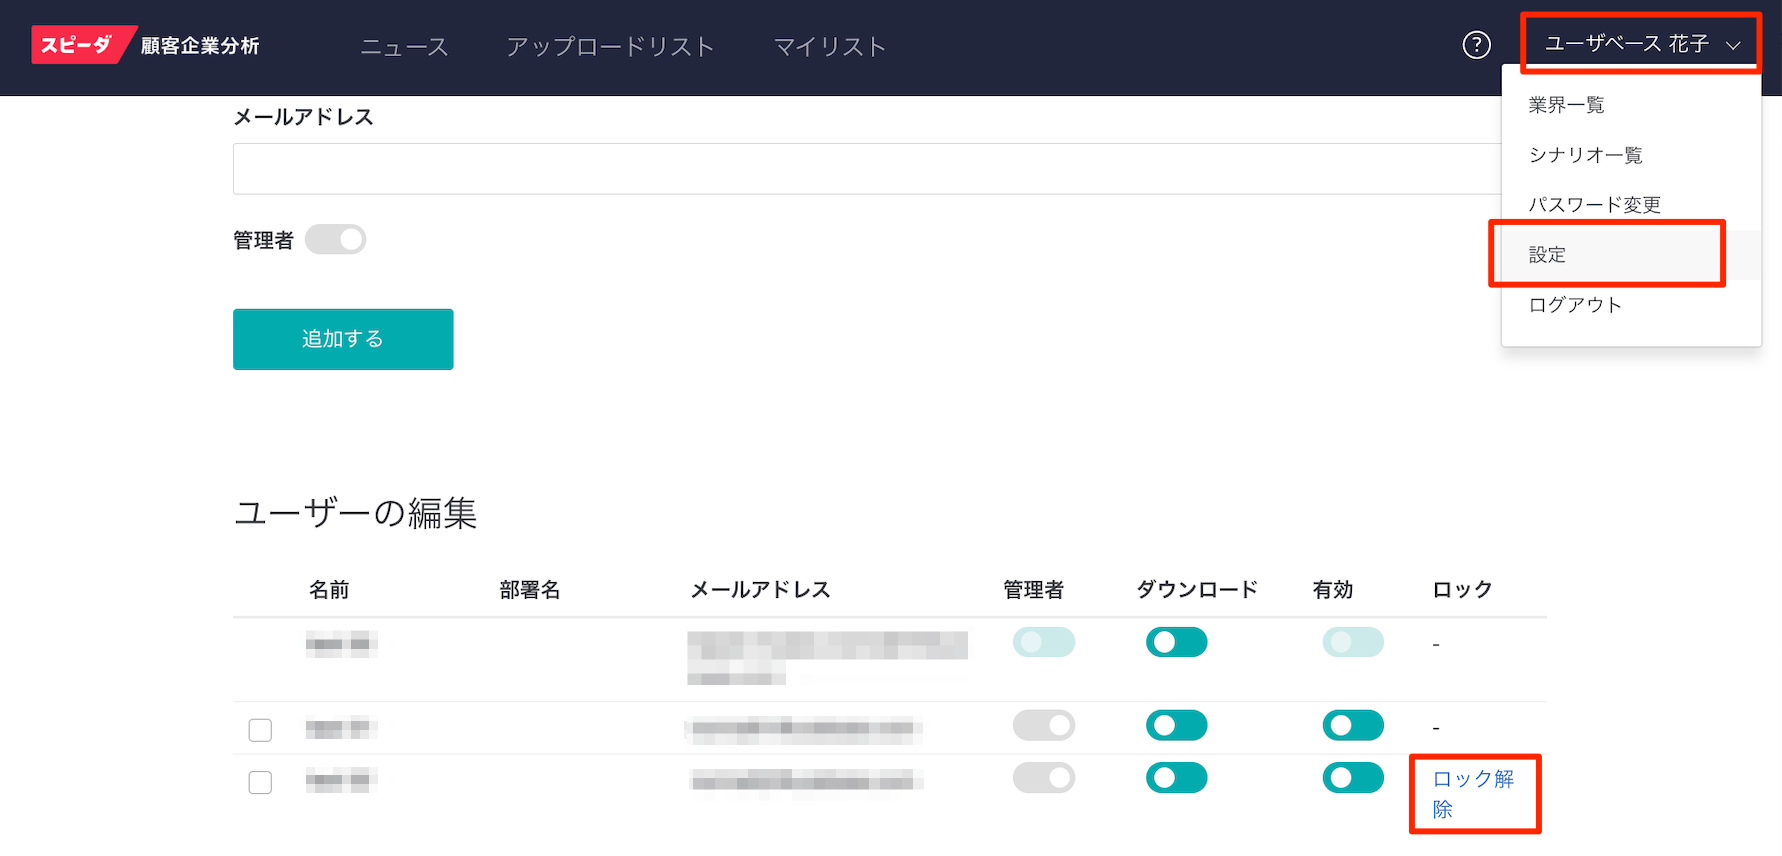The width and height of the screenshot is (1782, 856).
Task: Toggle 管理者 switch in second user row
Action: click(1044, 725)
